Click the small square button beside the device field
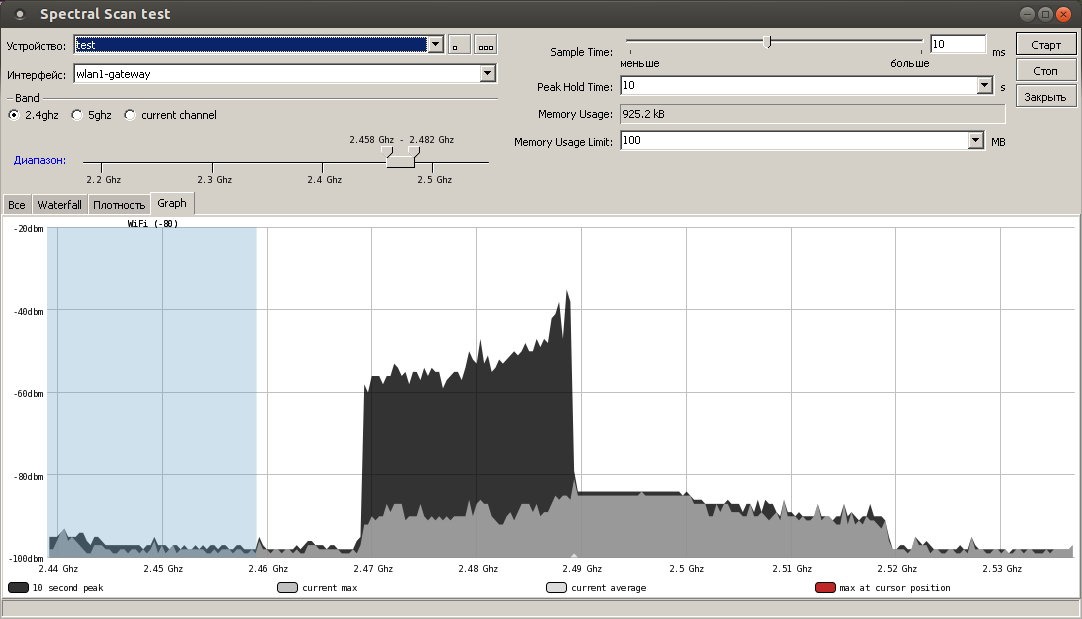Viewport: 1082px width, 619px height. pyautogui.click(x=459, y=45)
